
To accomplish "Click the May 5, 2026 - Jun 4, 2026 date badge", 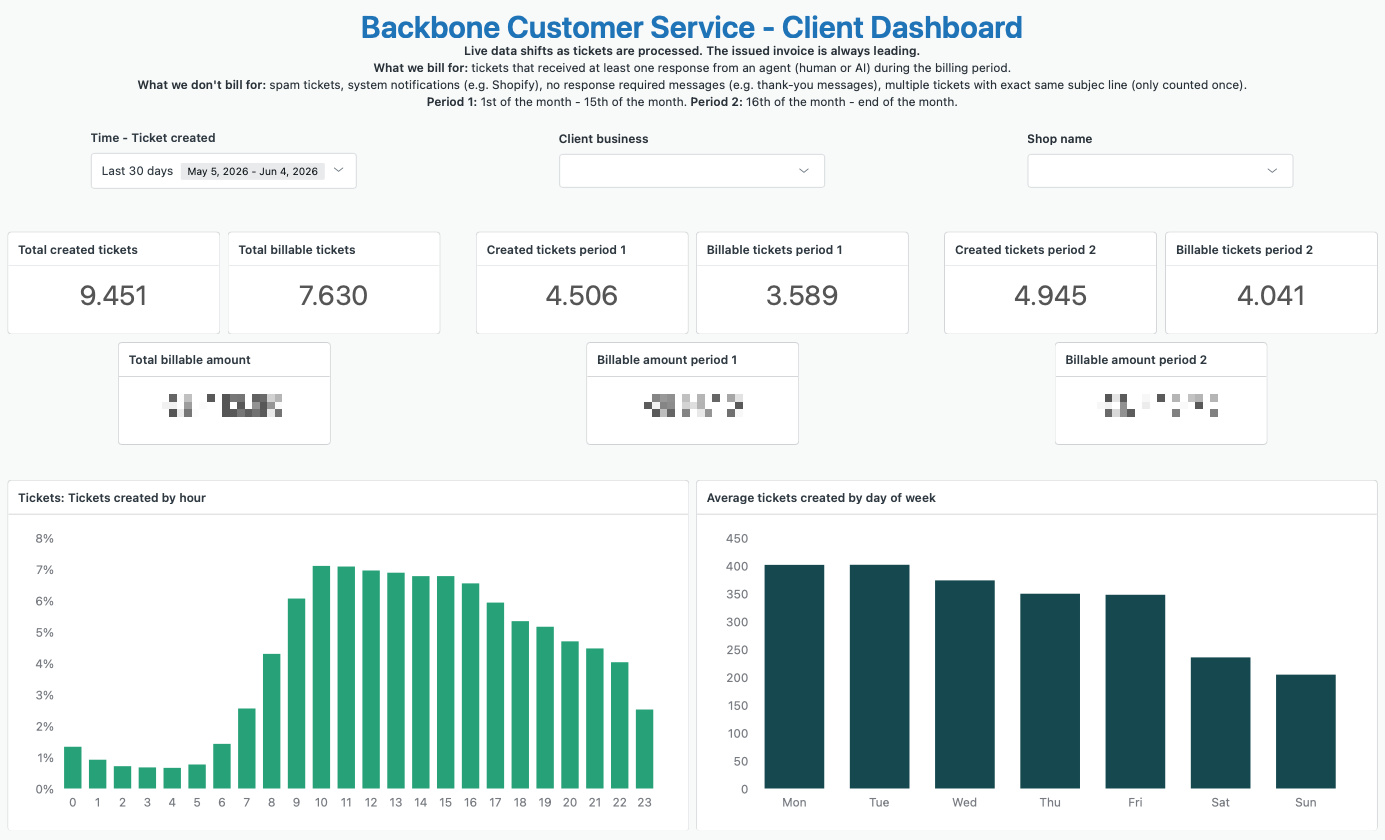I will tap(252, 171).
